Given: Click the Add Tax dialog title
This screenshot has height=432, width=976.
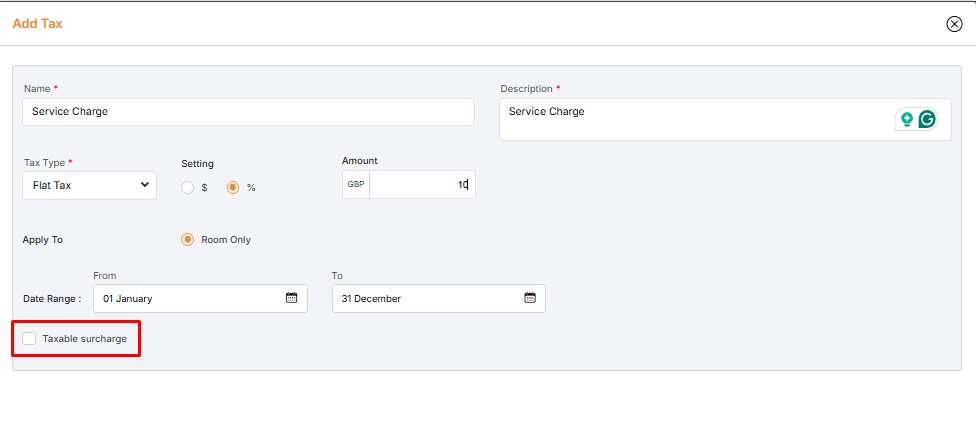Looking at the screenshot, I should 38,23.
